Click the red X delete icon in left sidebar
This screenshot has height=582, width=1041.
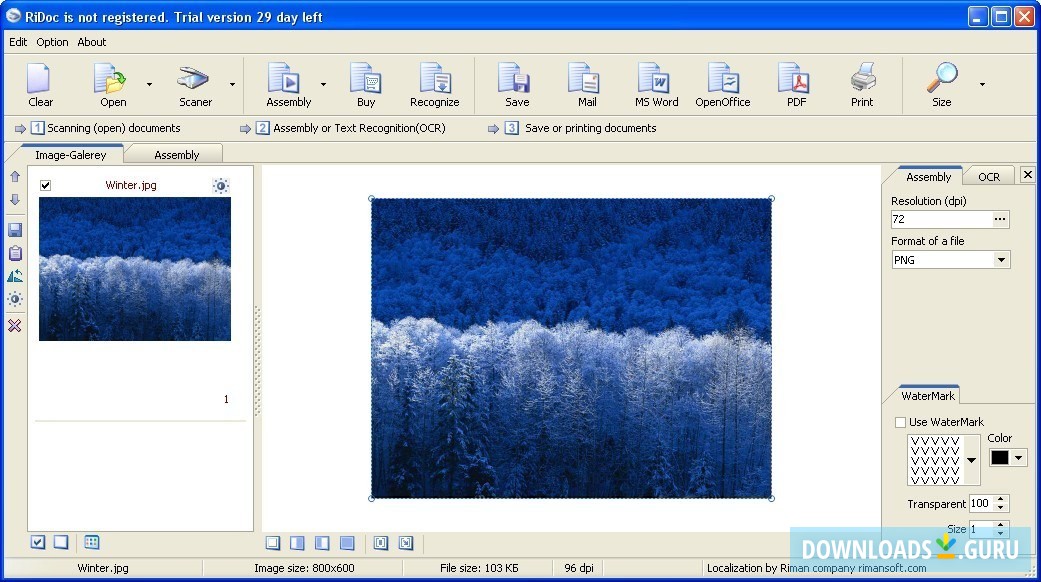(x=15, y=326)
